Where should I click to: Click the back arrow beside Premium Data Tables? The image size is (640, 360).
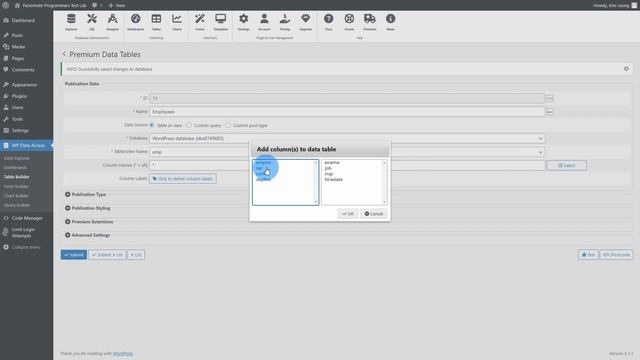tap(64, 54)
